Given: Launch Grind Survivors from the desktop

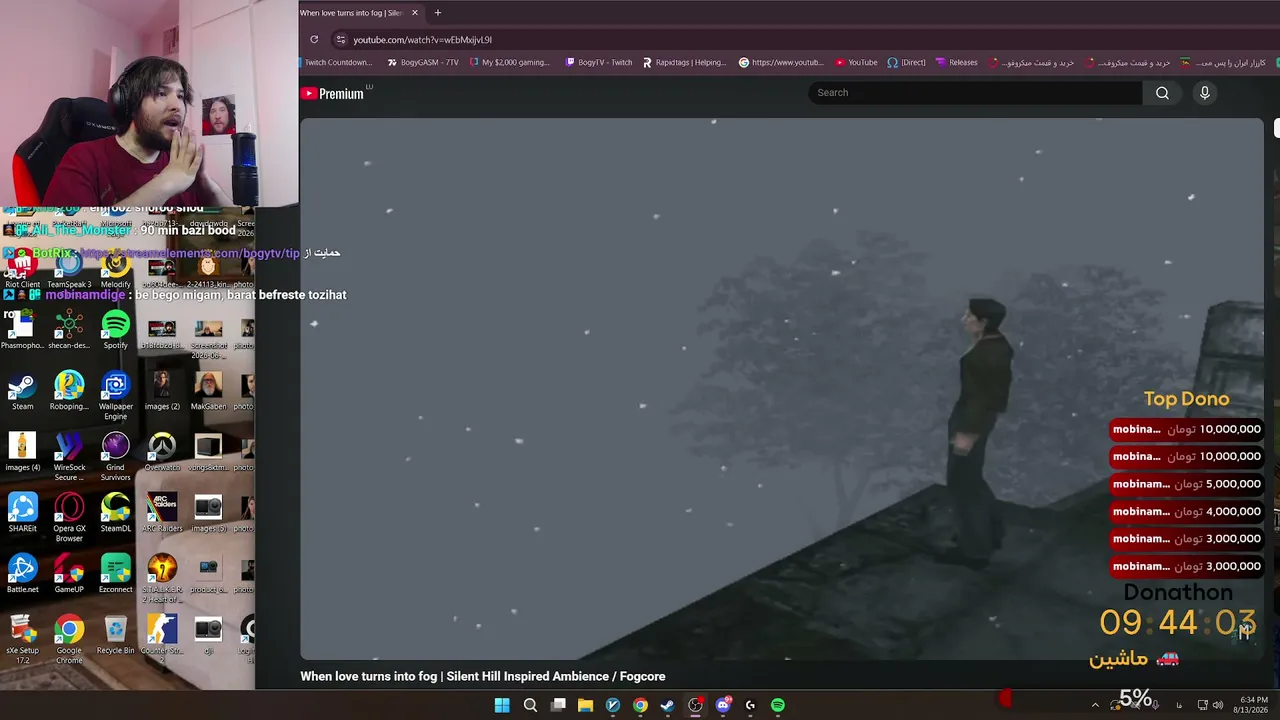Looking at the screenshot, I should tap(115, 457).
